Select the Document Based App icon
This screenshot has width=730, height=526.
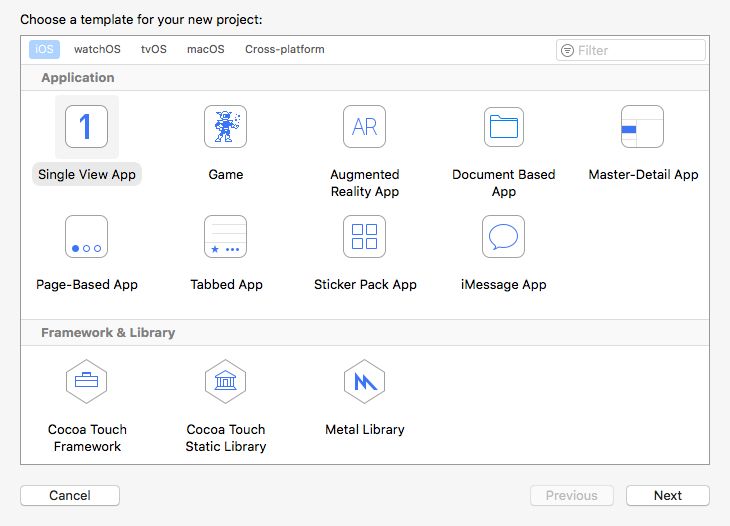point(503,127)
